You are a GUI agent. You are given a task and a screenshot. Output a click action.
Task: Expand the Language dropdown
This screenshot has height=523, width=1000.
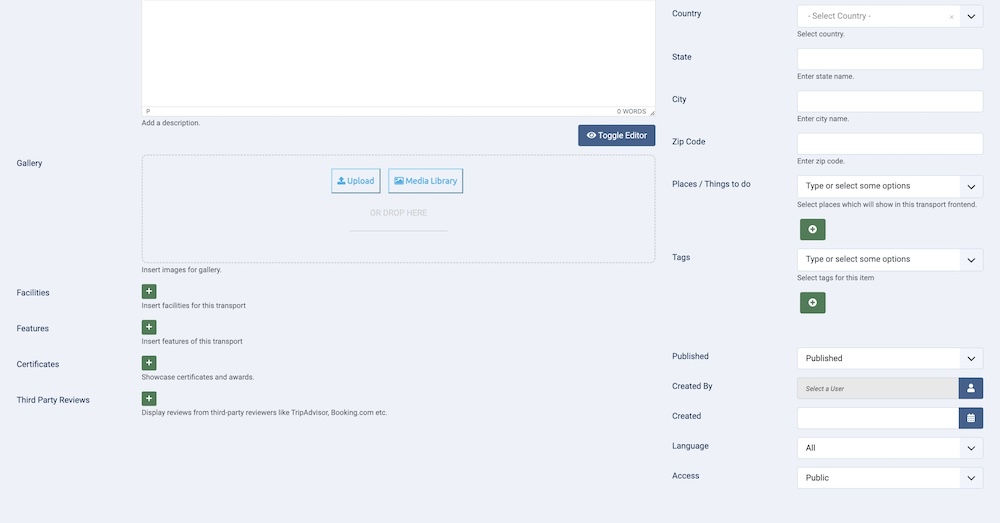tap(889, 448)
